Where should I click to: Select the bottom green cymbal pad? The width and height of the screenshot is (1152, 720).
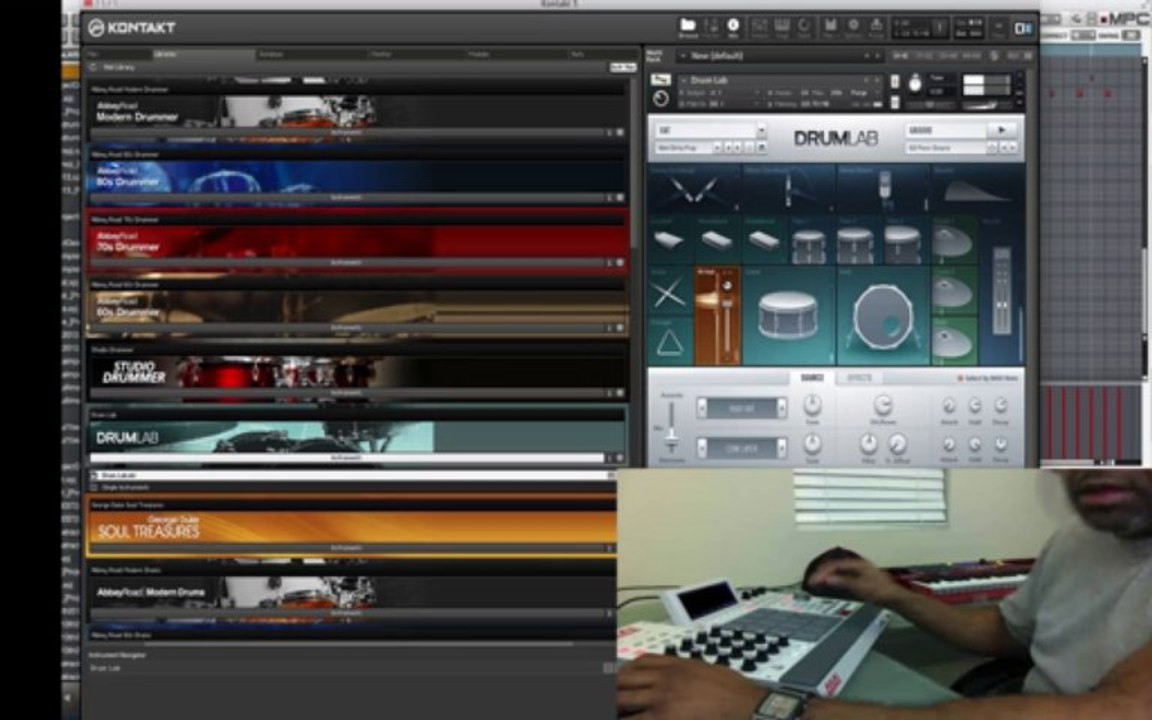point(954,342)
